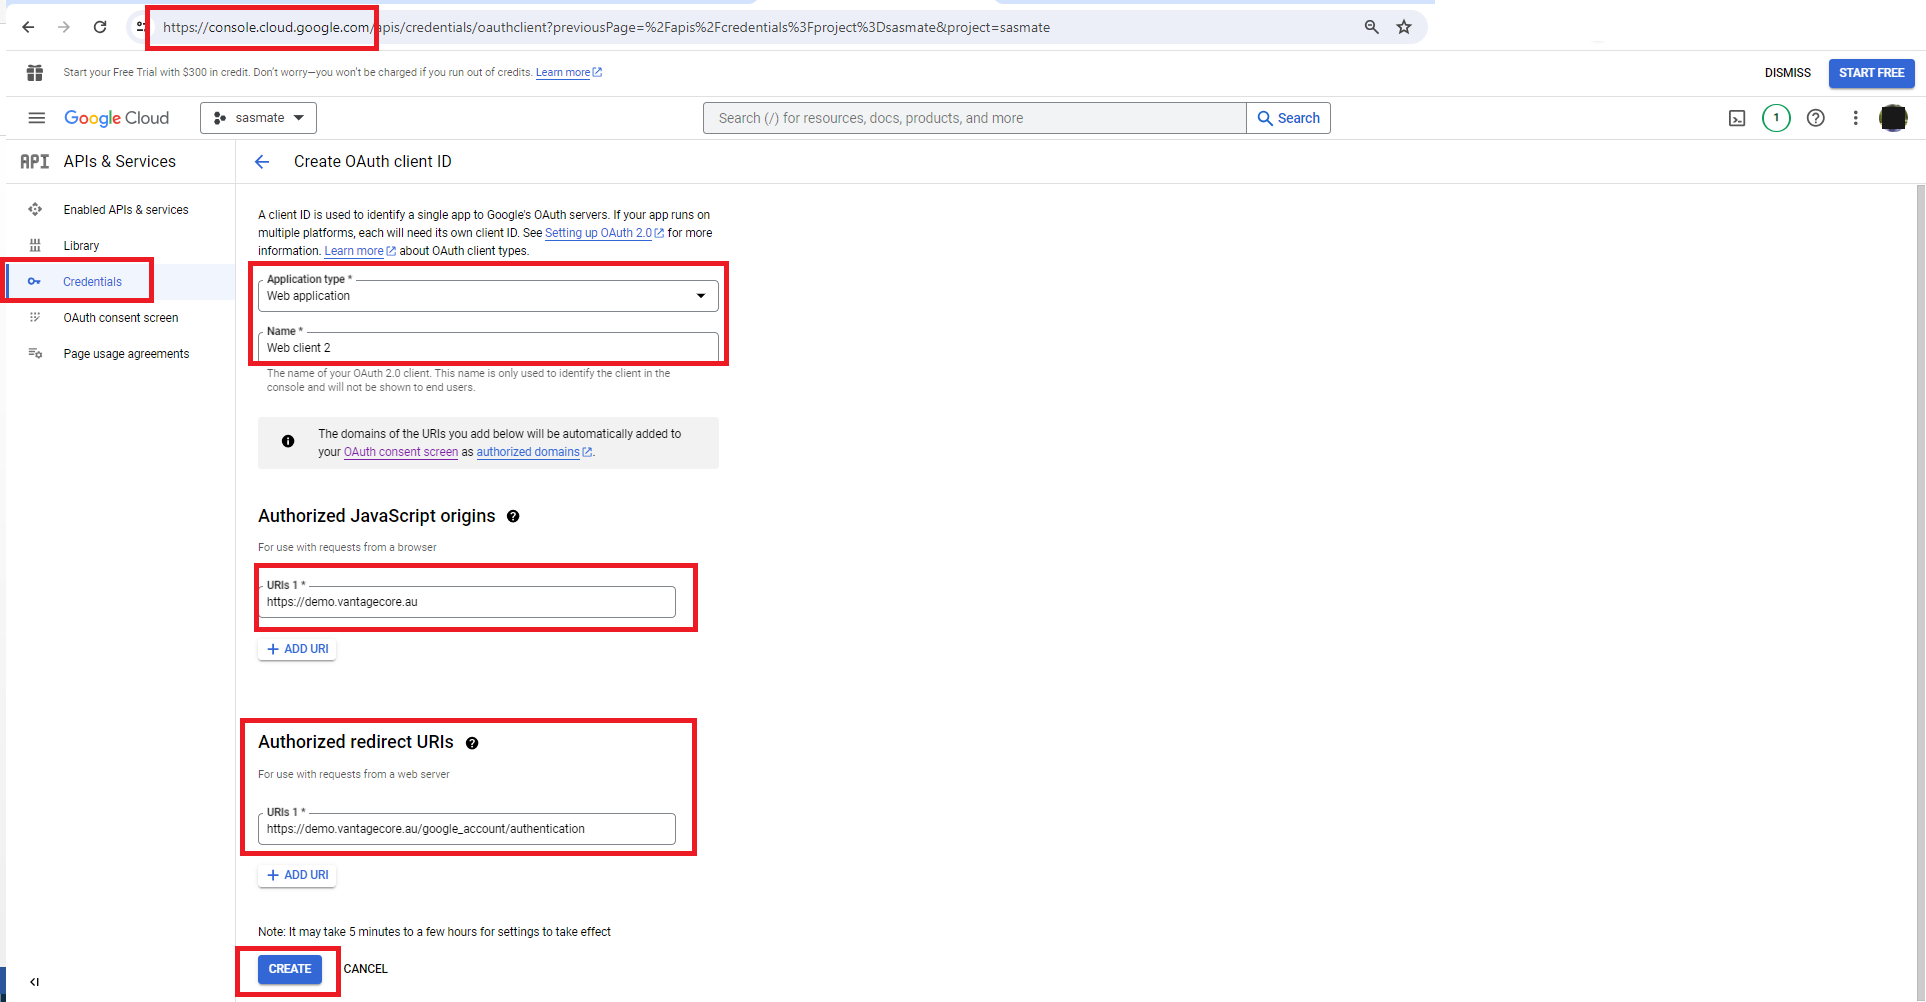Add URI under Authorized redirect URIs

click(x=298, y=875)
